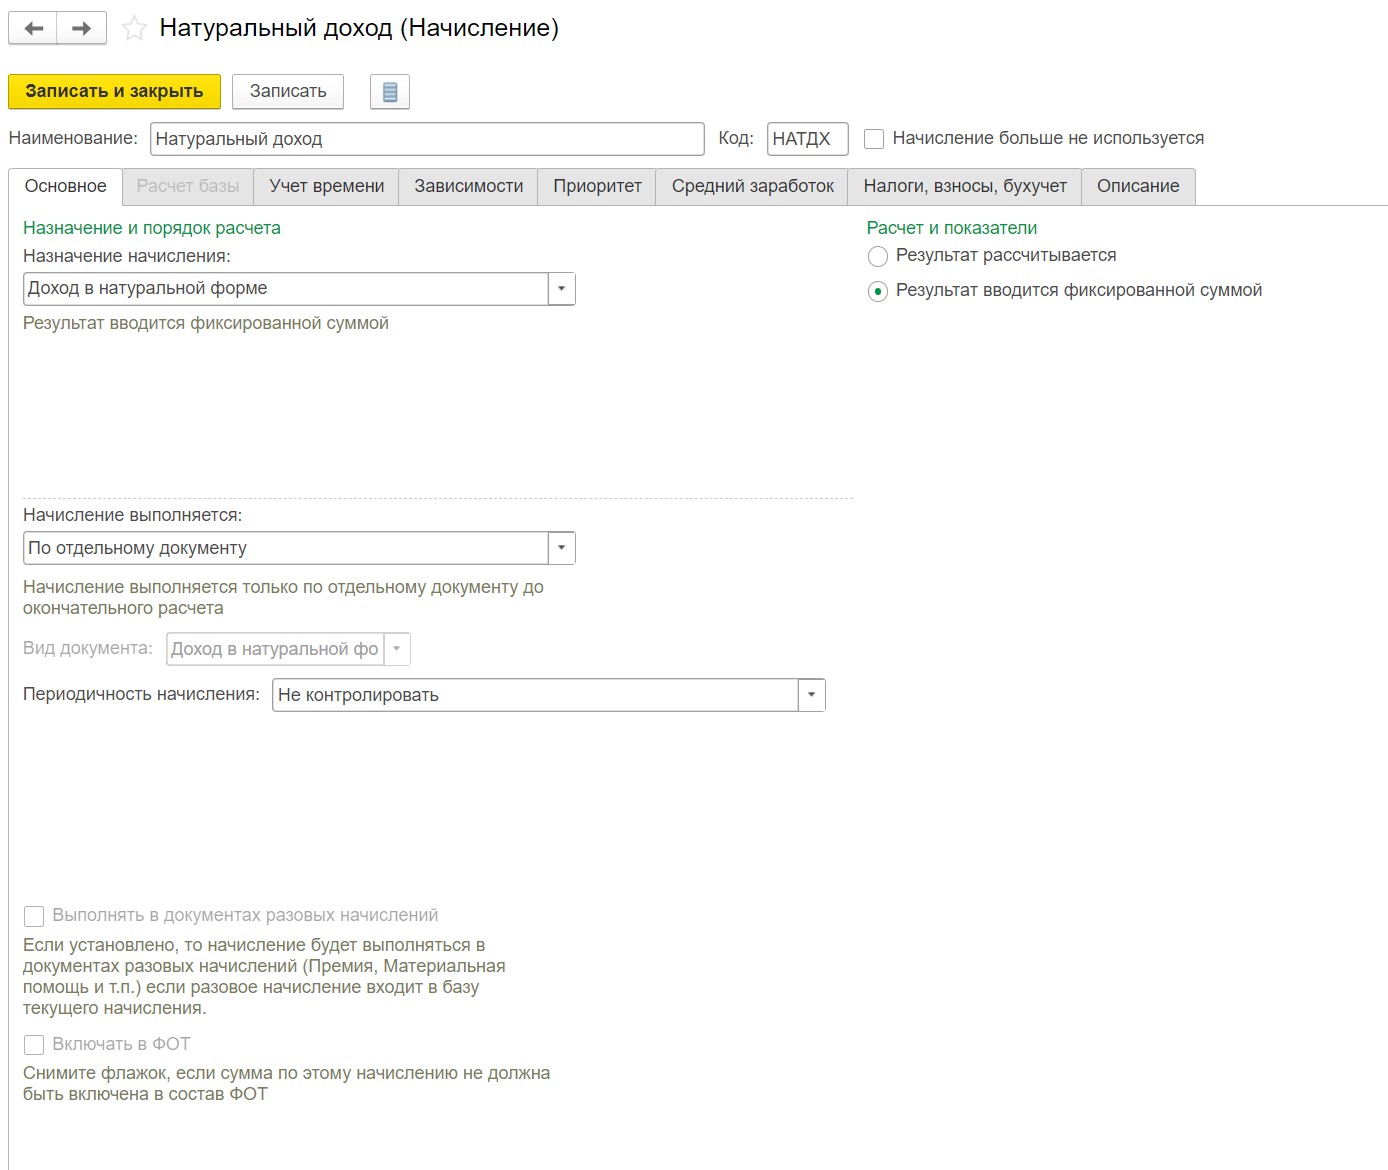The height and width of the screenshot is (1170, 1388).
Task: Expand the Периодичность начисления dropdown arrow
Action: click(811, 695)
